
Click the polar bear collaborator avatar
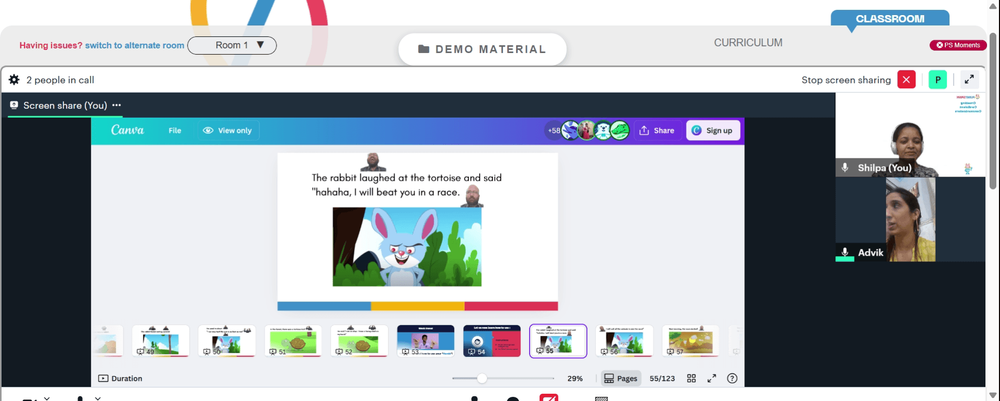coord(603,131)
